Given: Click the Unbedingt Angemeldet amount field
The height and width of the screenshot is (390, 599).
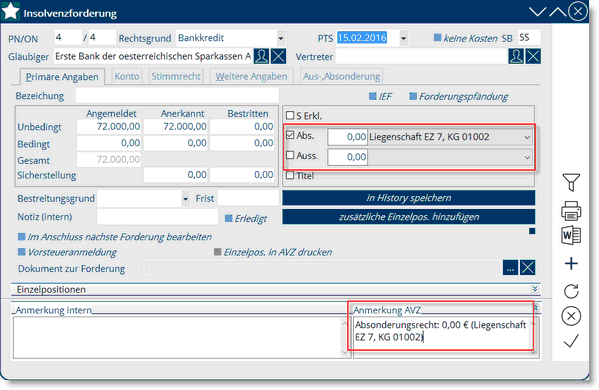Looking at the screenshot, I should click(109, 127).
